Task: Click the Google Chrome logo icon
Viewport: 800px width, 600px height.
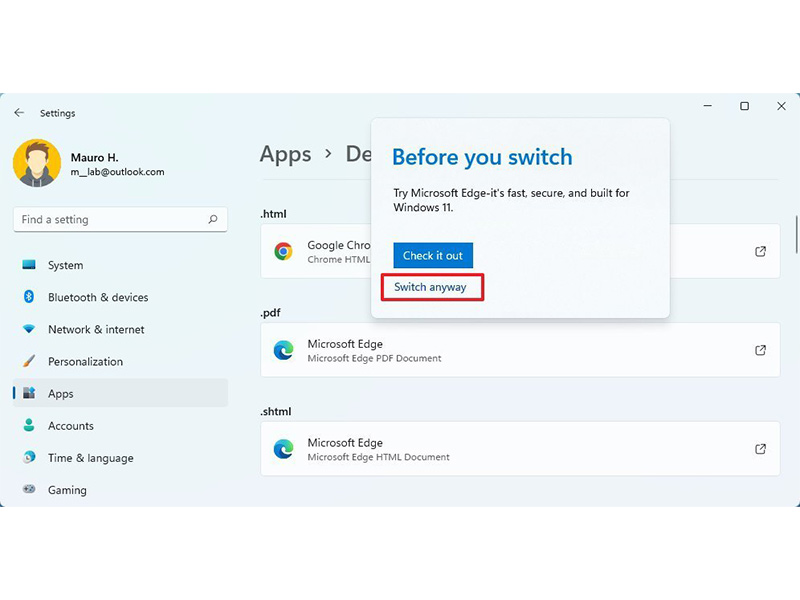Action: coord(284,251)
